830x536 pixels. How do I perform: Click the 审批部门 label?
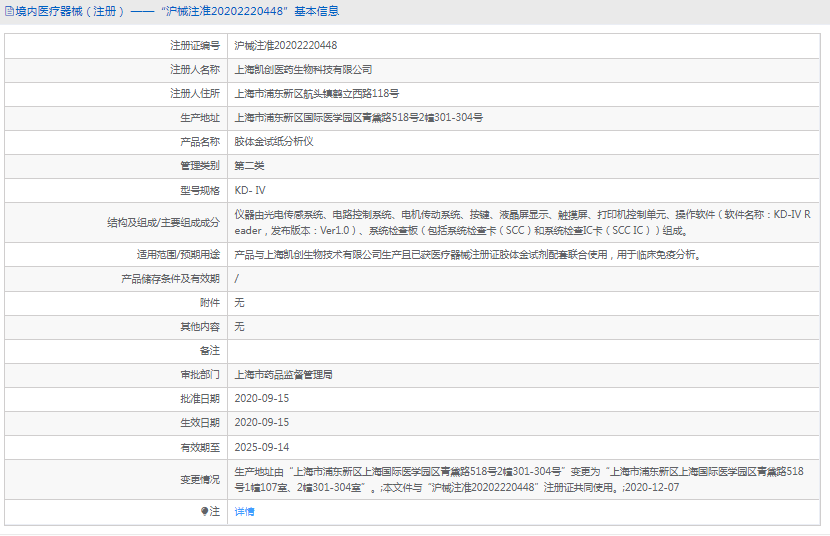pyautogui.click(x=200, y=375)
